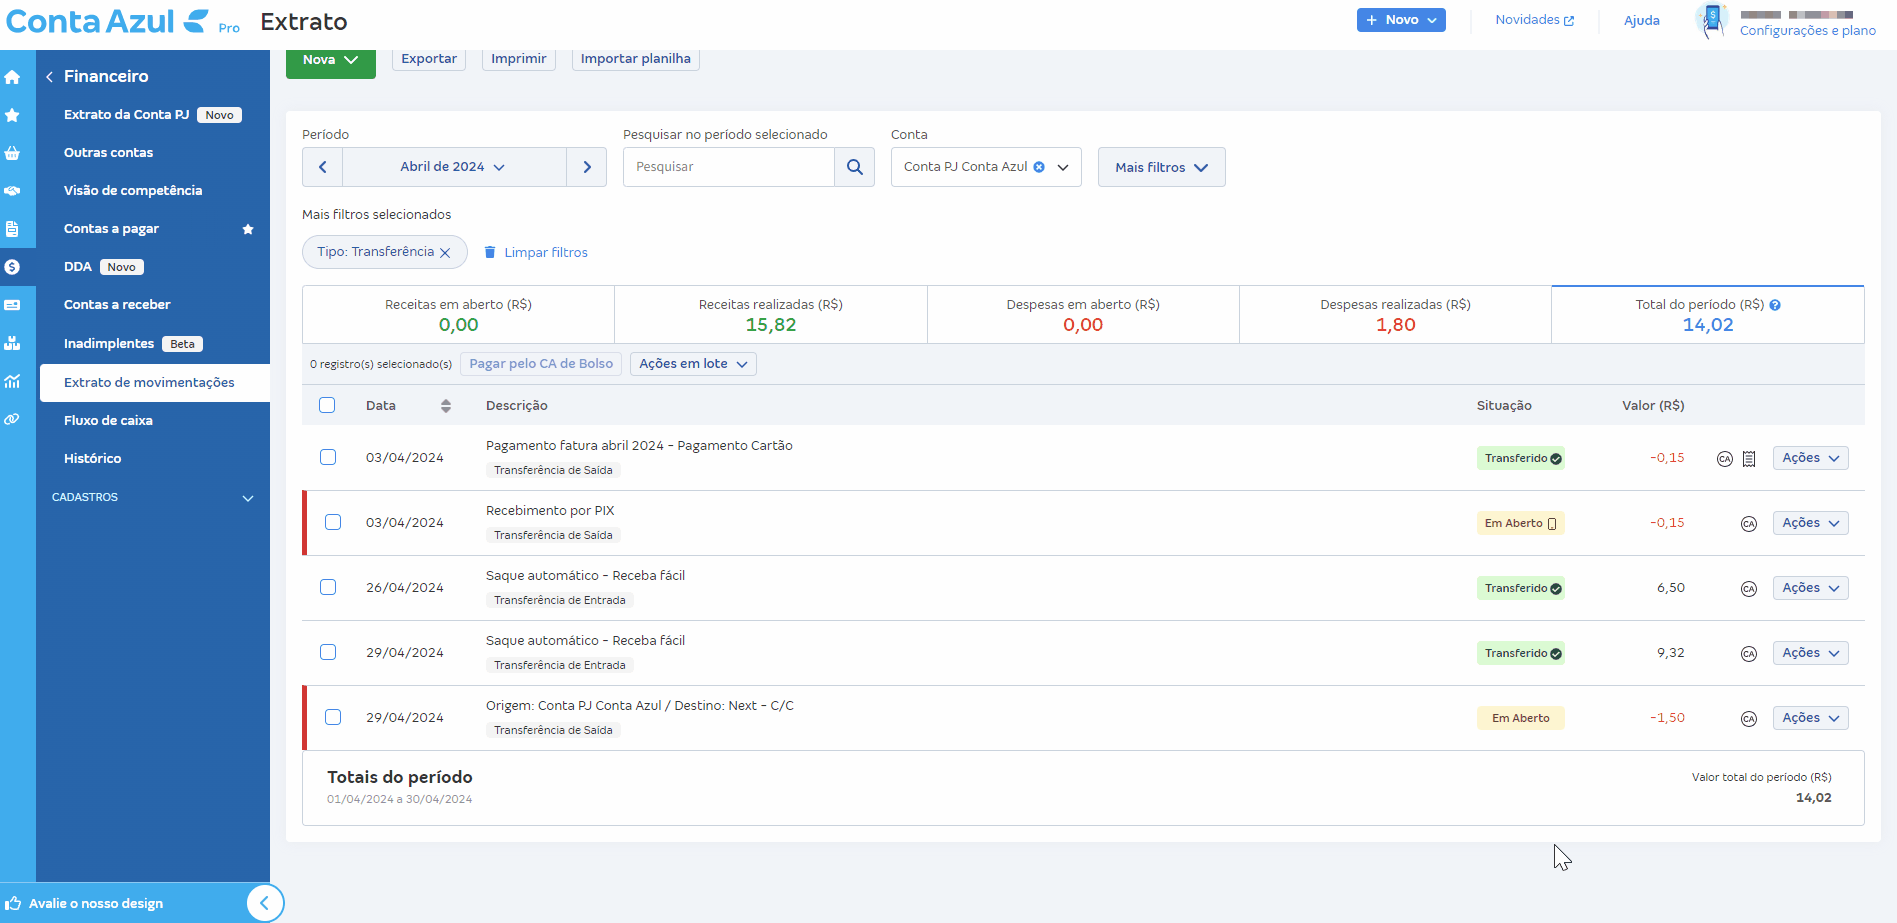Collapse sidebar with round chevron button
1897x923 pixels.
point(264,903)
